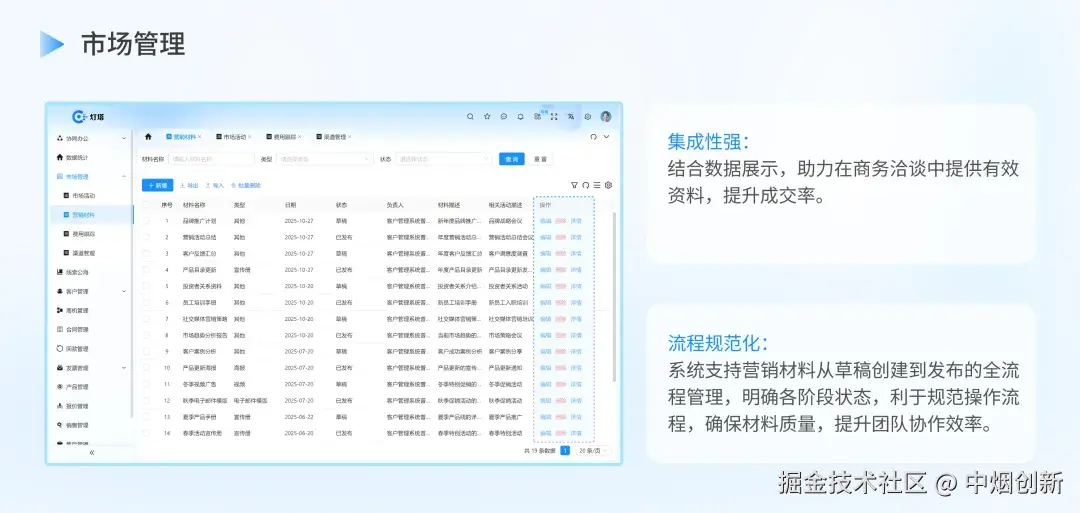The height and width of the screenshot is (513, 1080).
Task: Click the language translate icon
Action: [x=571, y=117]
